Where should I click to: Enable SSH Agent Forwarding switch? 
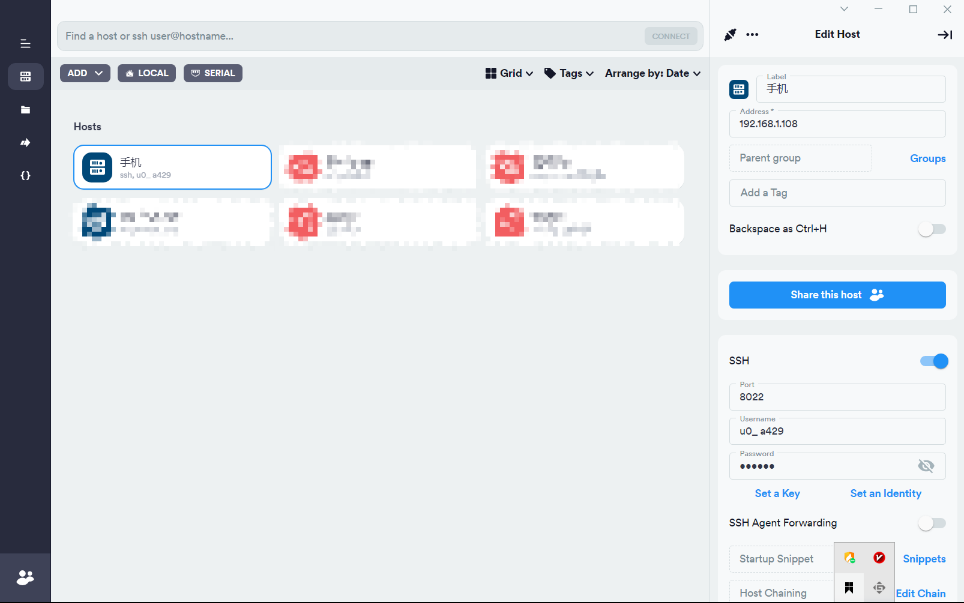pos(932,523)
